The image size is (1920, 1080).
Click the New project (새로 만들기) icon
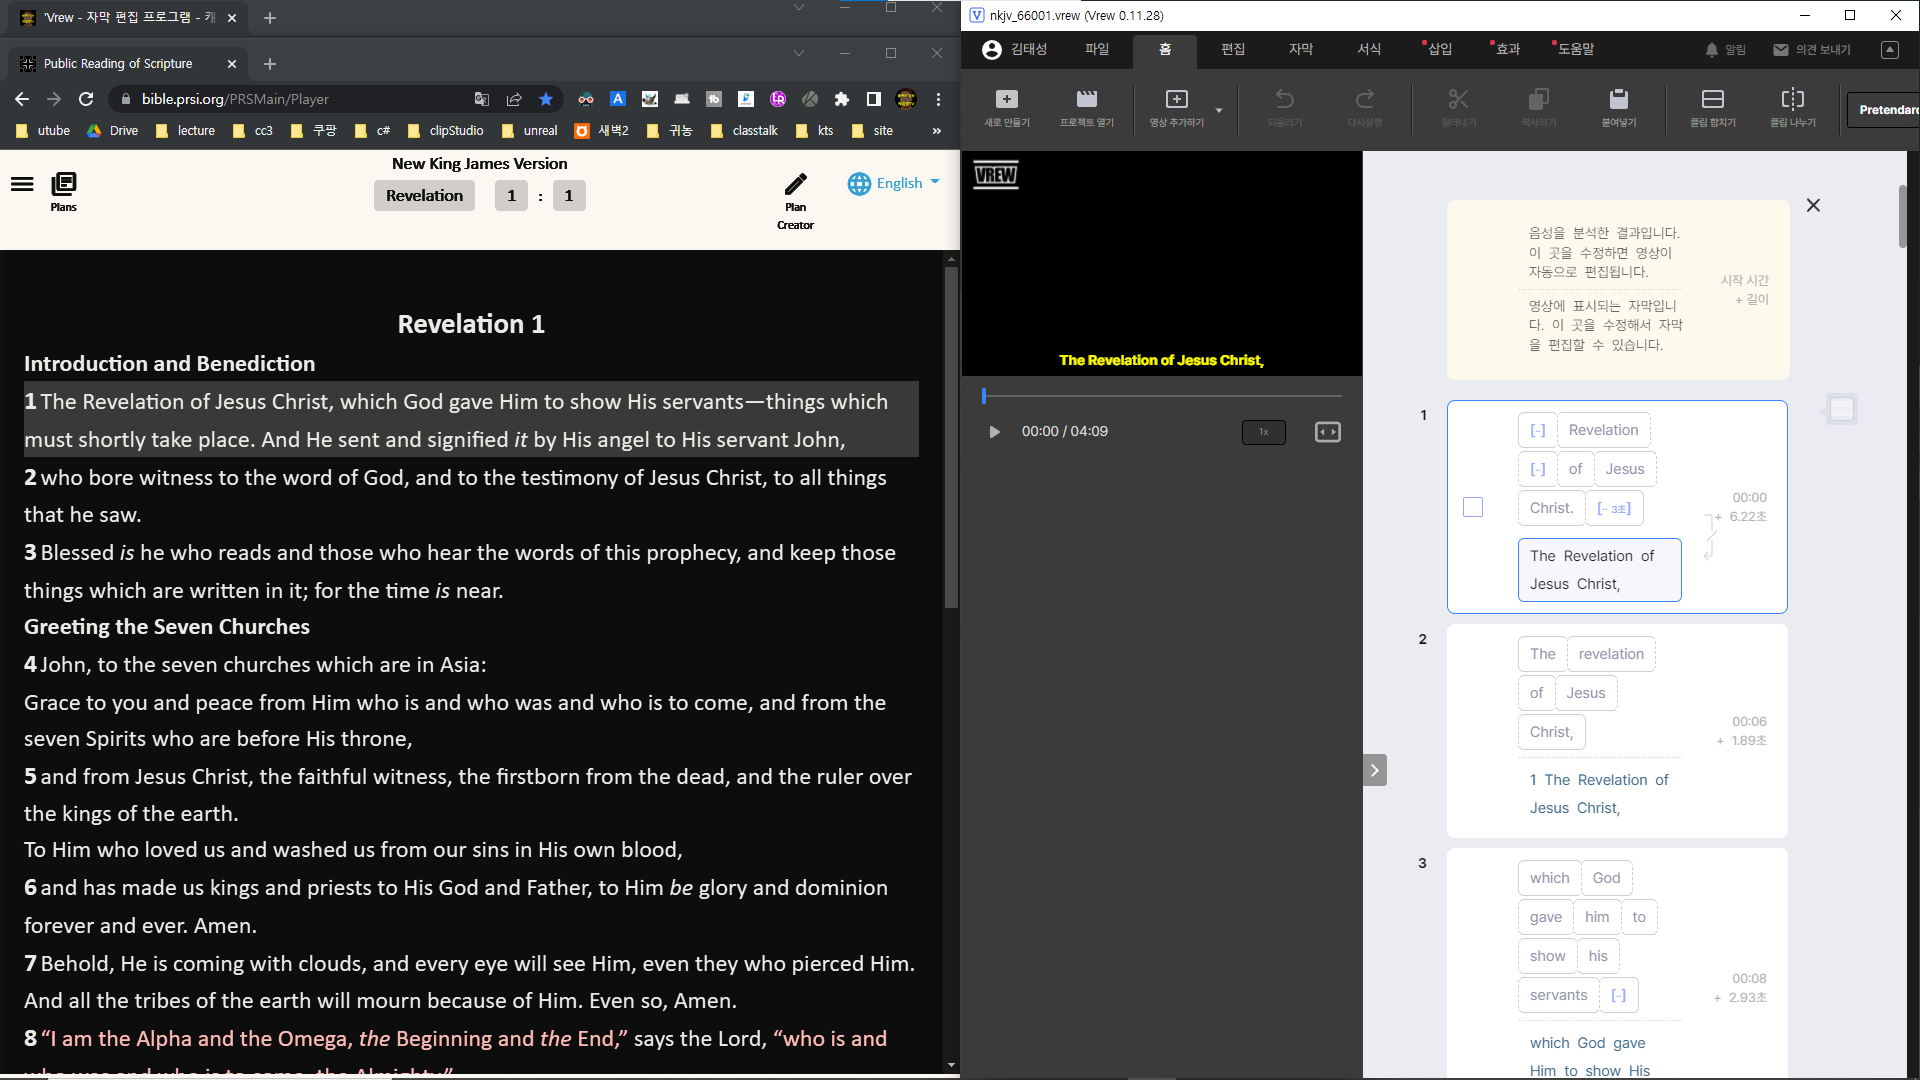[x=1006, y=100]
